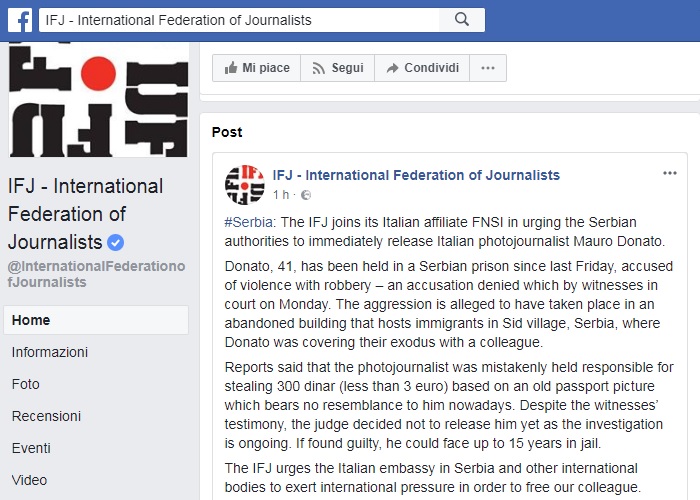The height and width of the screenshot is (500, 700).
Task: Open Foto in the sidebar
Action: (x=25, y=384)
